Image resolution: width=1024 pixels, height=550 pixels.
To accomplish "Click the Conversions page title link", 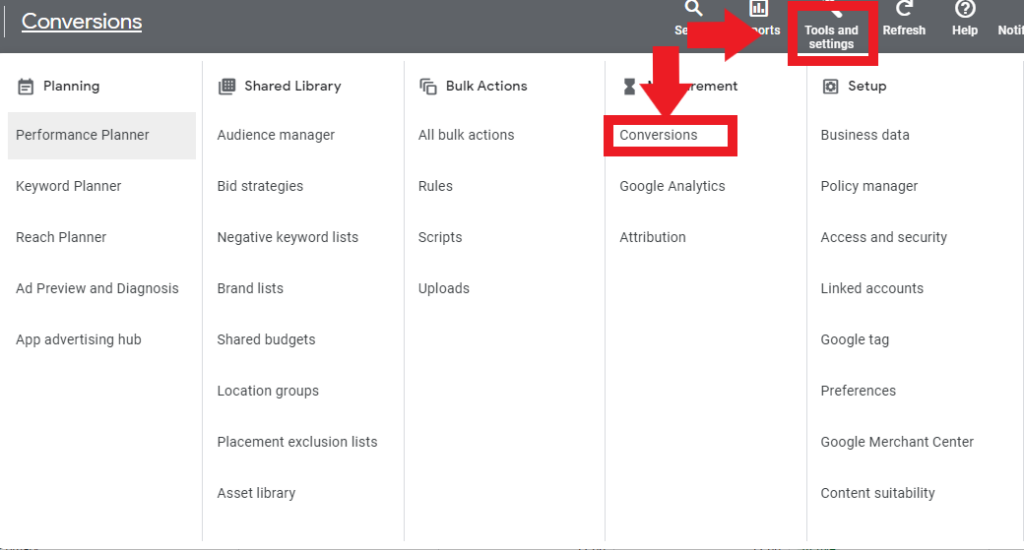I will pyautogui.click(x=82, y=21).
